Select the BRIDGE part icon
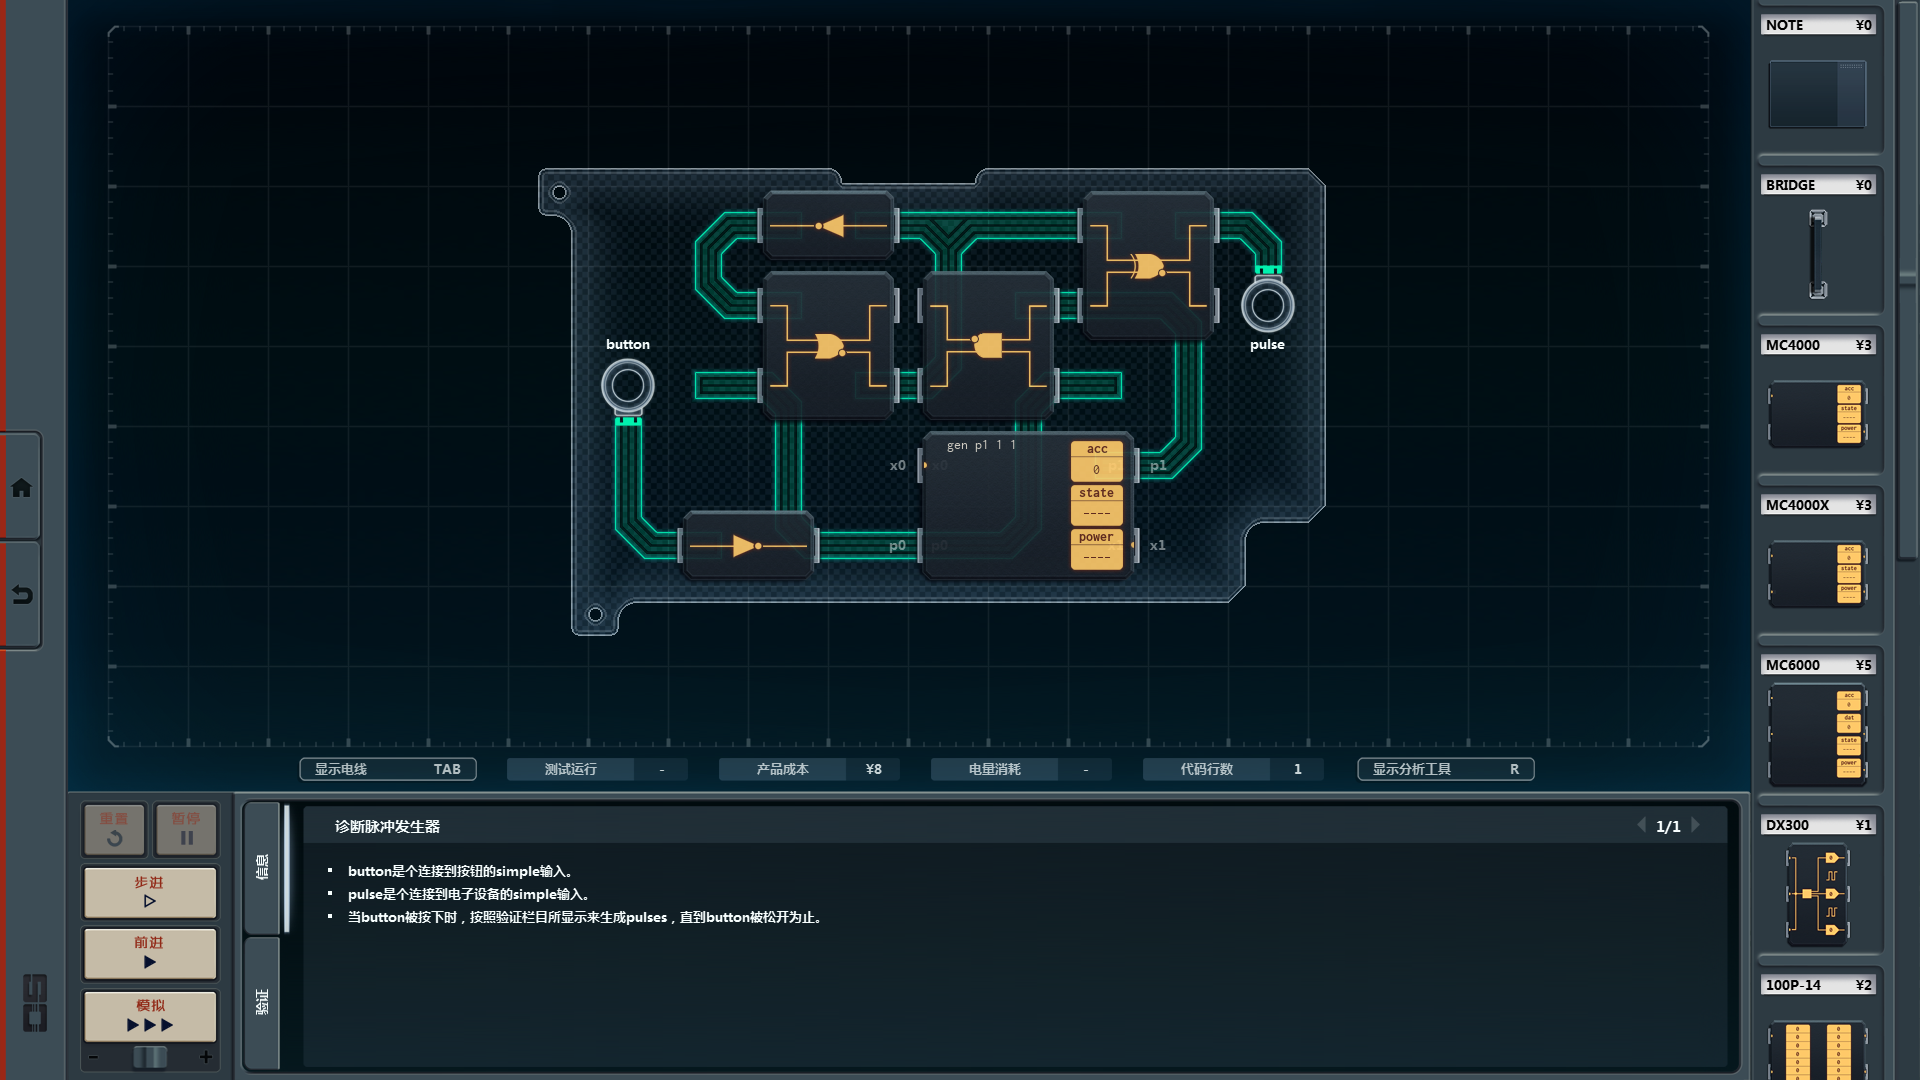Image resolution: width=1920 pixels, height=1080 pixels. pyautogui.click(x=1817, y=253)
